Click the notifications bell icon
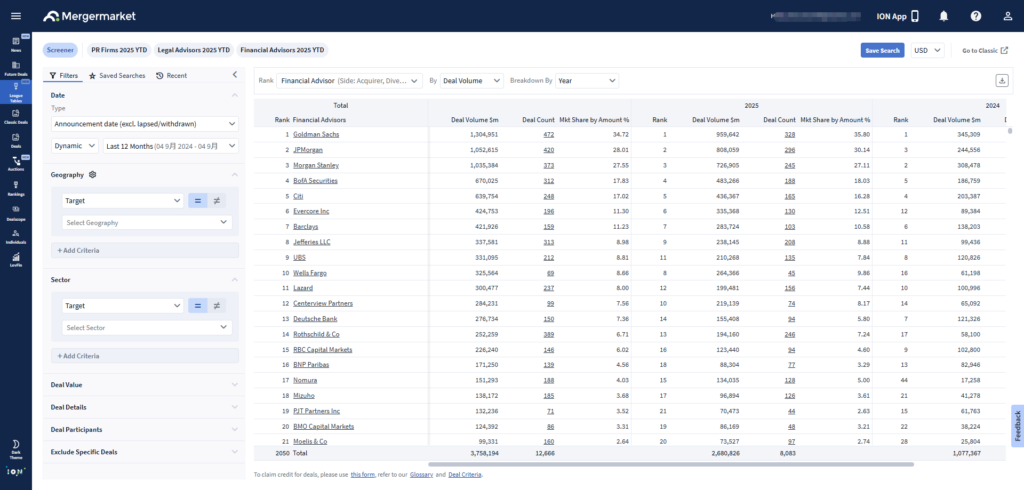 click(943, 16)
